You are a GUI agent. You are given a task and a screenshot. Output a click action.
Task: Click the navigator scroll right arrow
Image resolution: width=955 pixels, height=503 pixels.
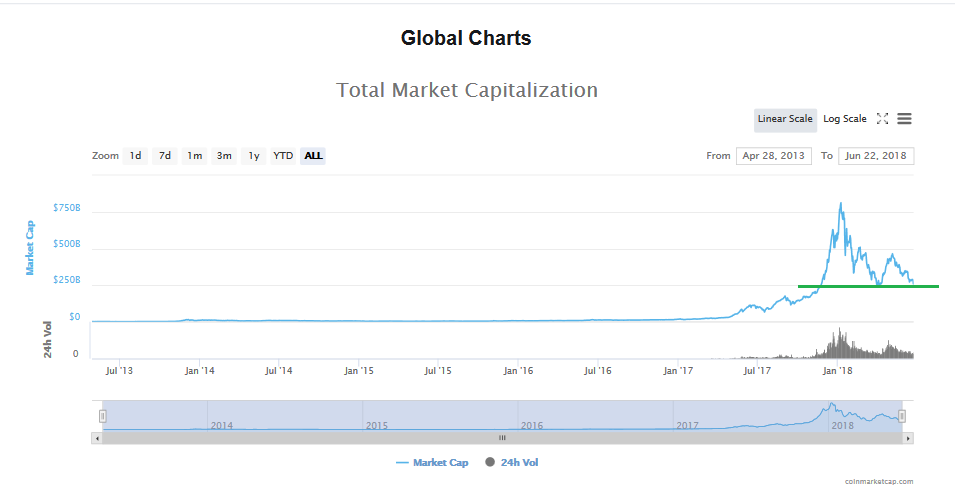[908, 438]
